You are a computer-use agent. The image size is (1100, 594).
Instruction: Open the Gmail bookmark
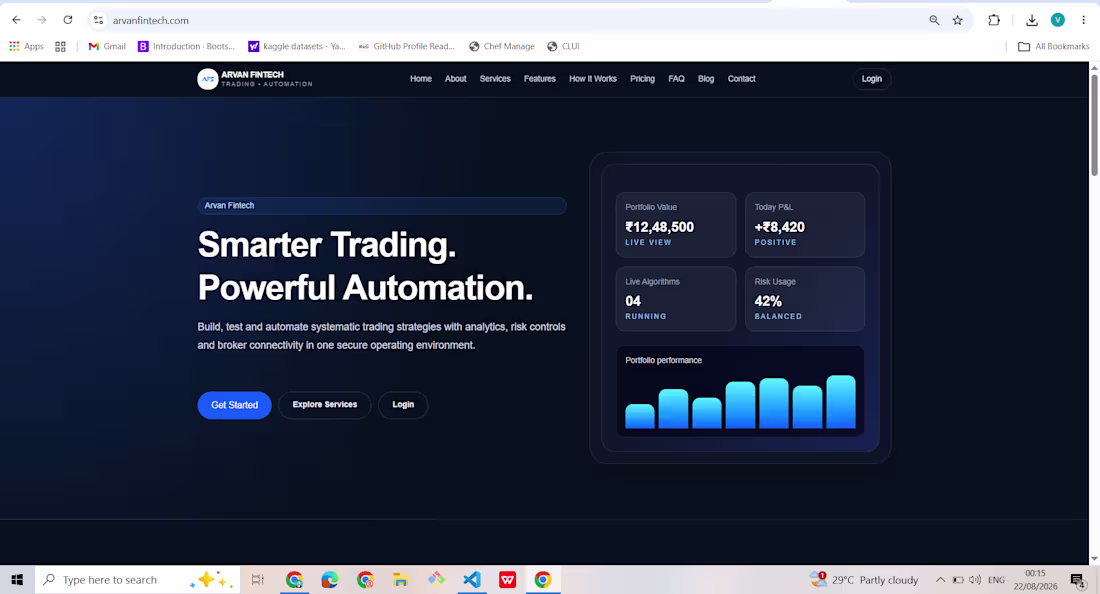pyautogui.click(x=107, y=46)
